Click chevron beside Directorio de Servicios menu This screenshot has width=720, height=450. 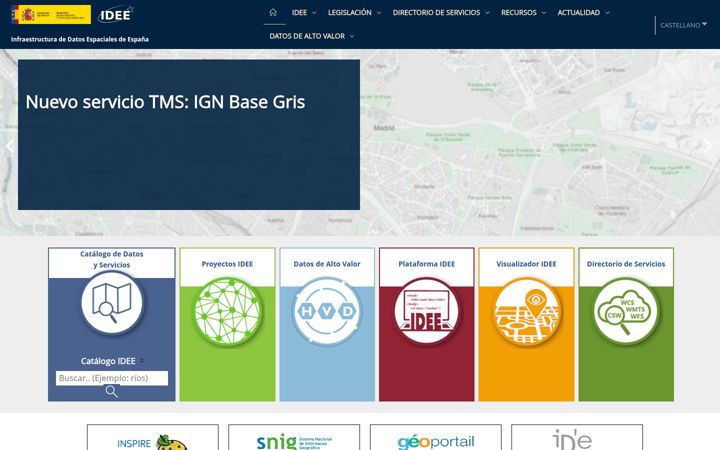pos(487,13)
